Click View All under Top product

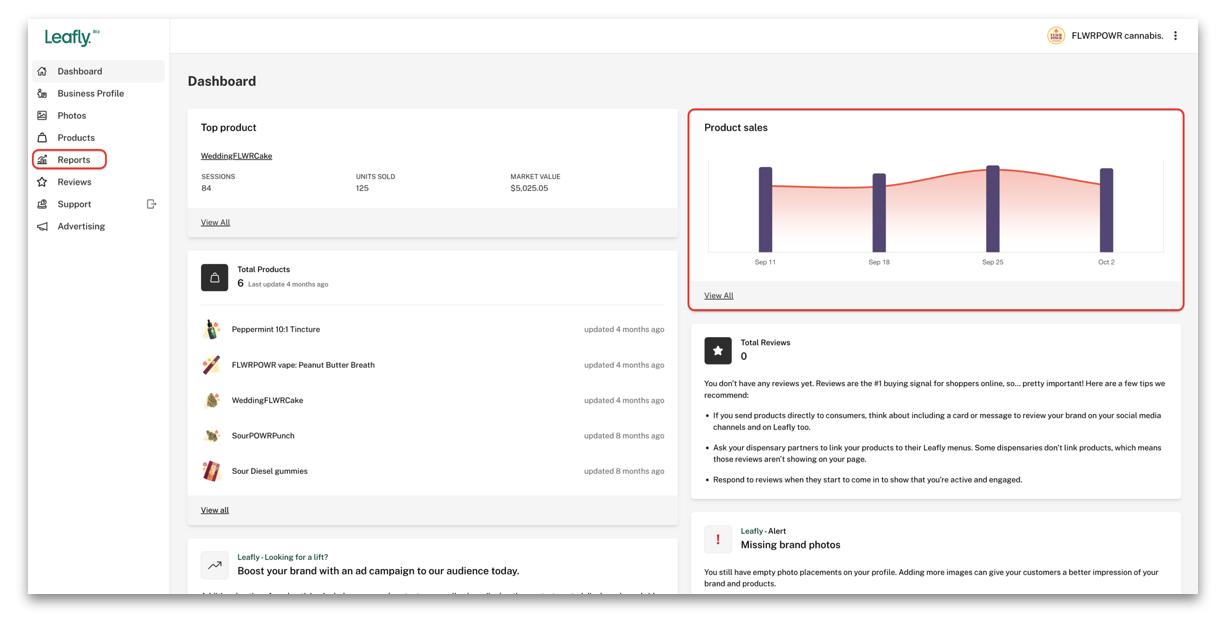coord(215,222)
